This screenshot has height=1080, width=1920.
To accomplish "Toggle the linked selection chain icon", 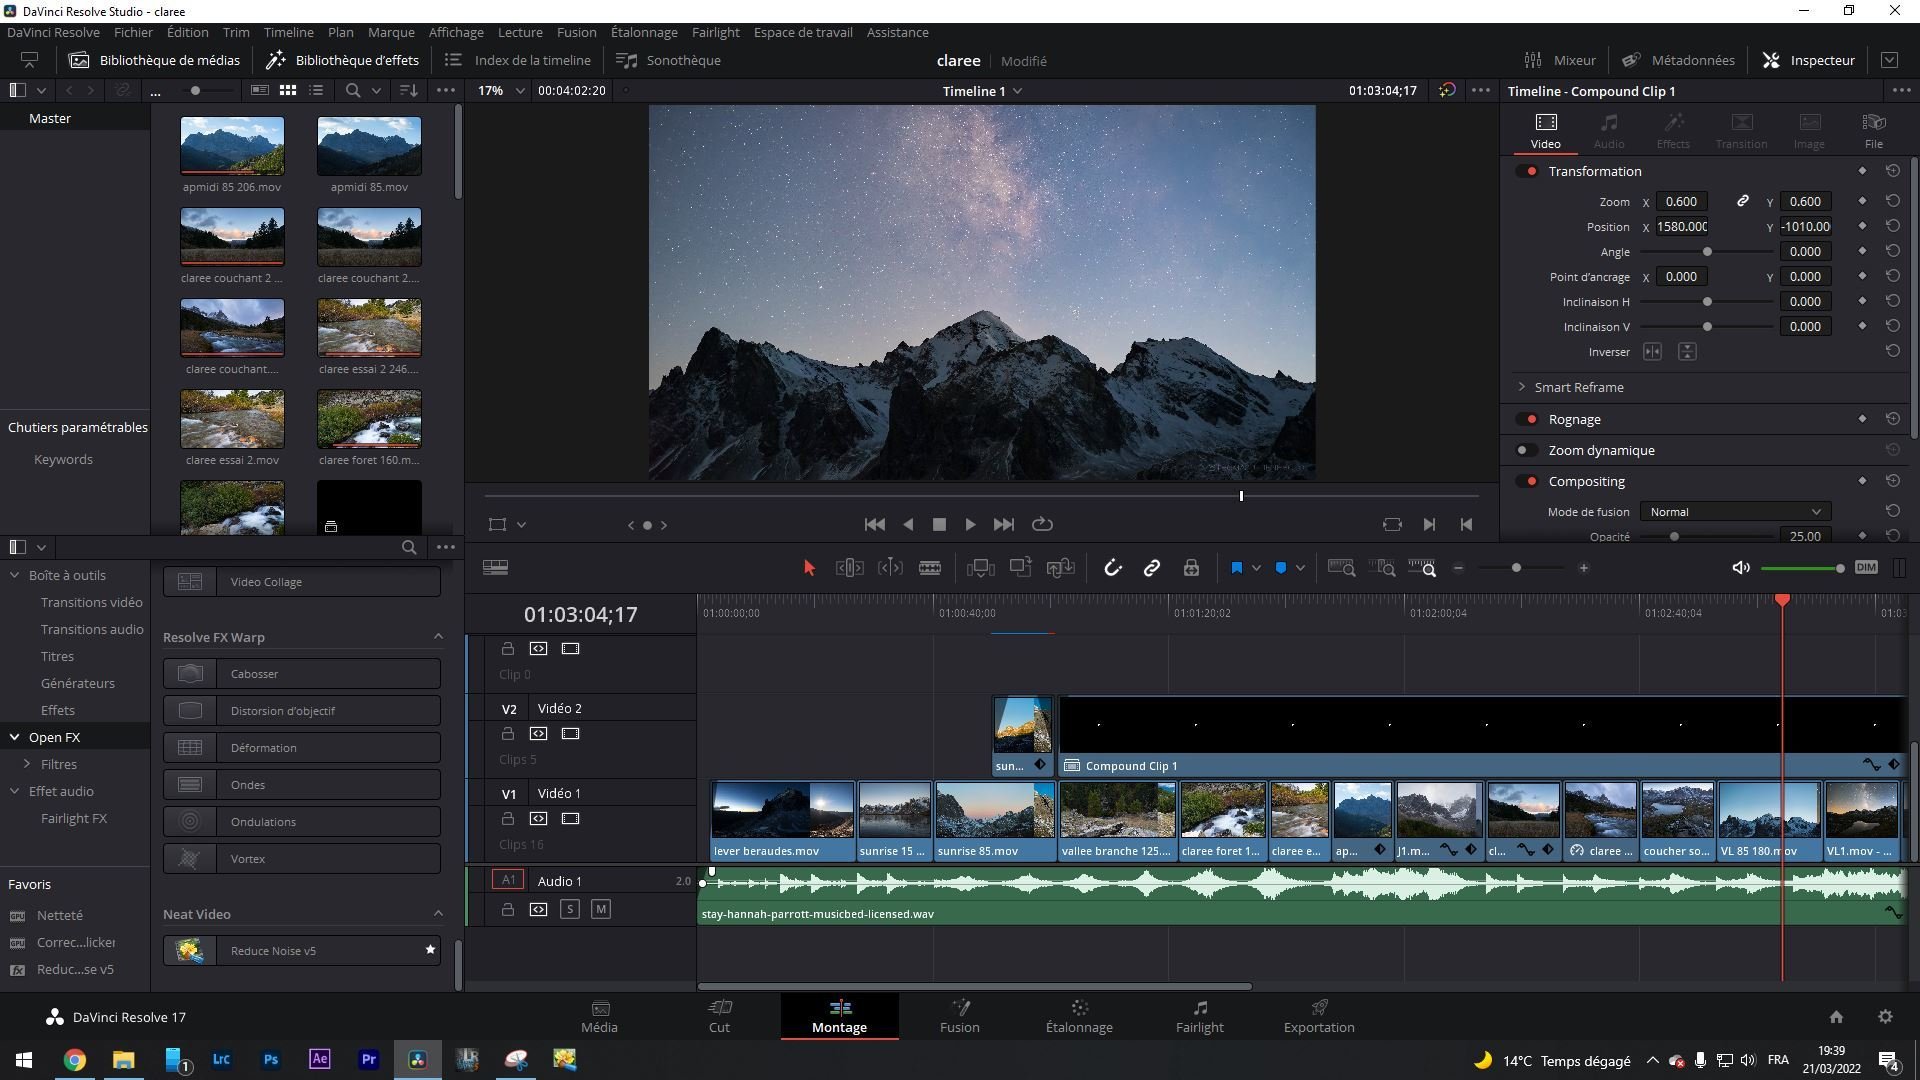I will [1151, 568].
